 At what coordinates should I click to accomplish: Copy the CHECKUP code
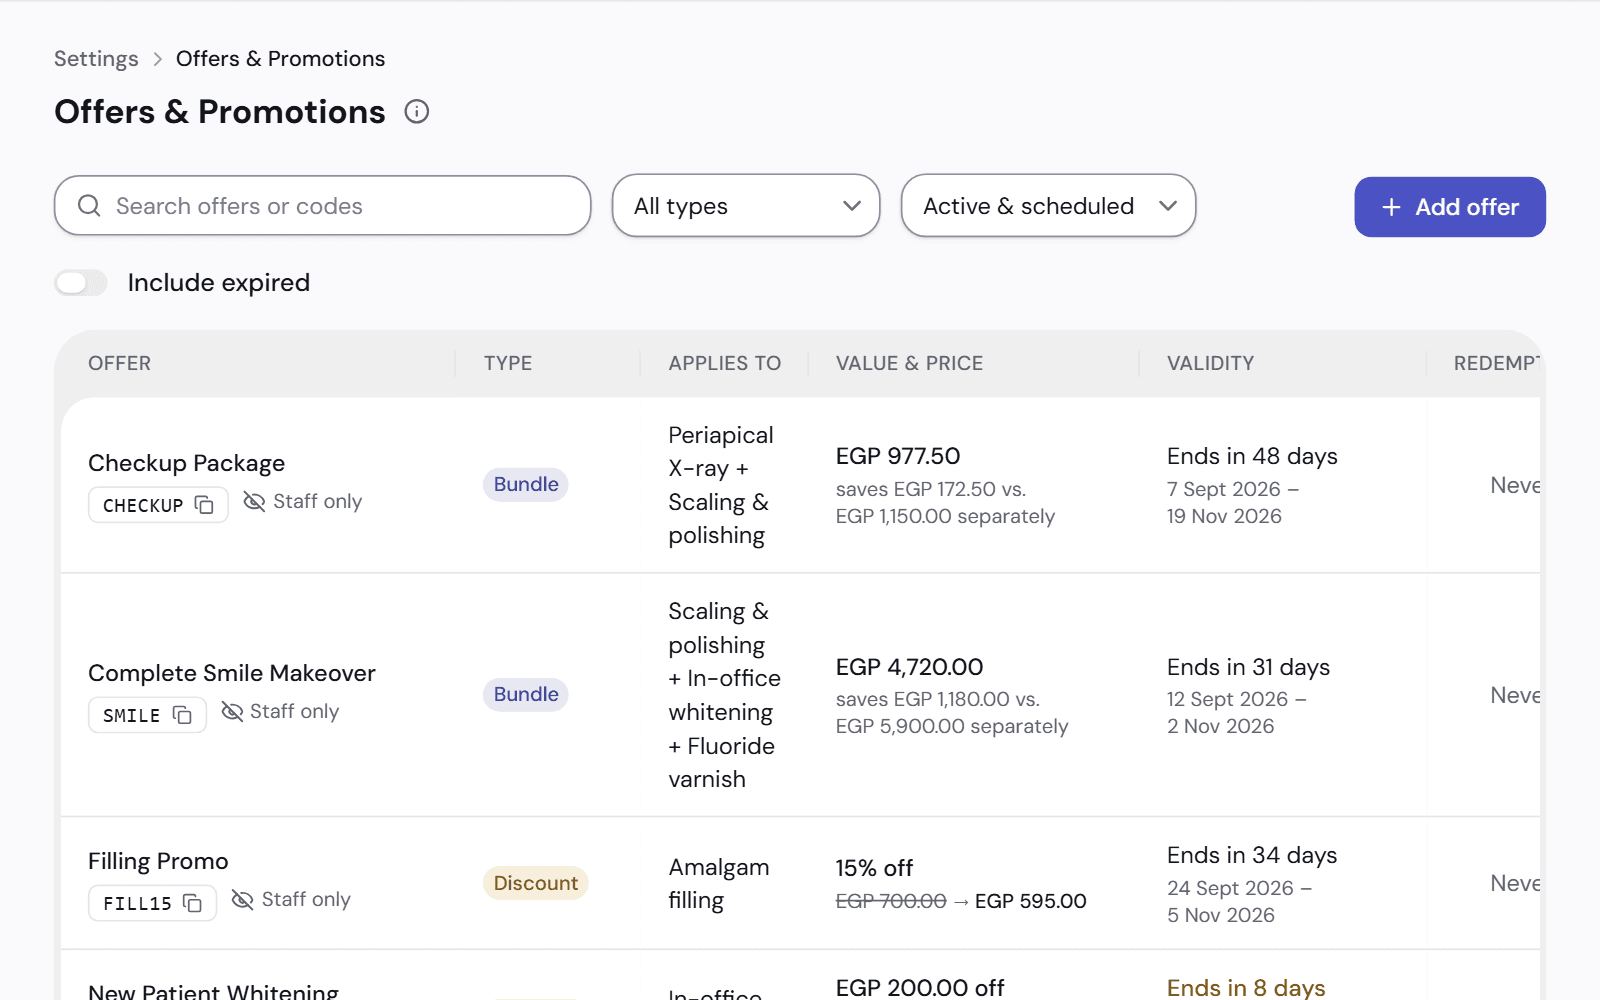[x=204, y=505]
